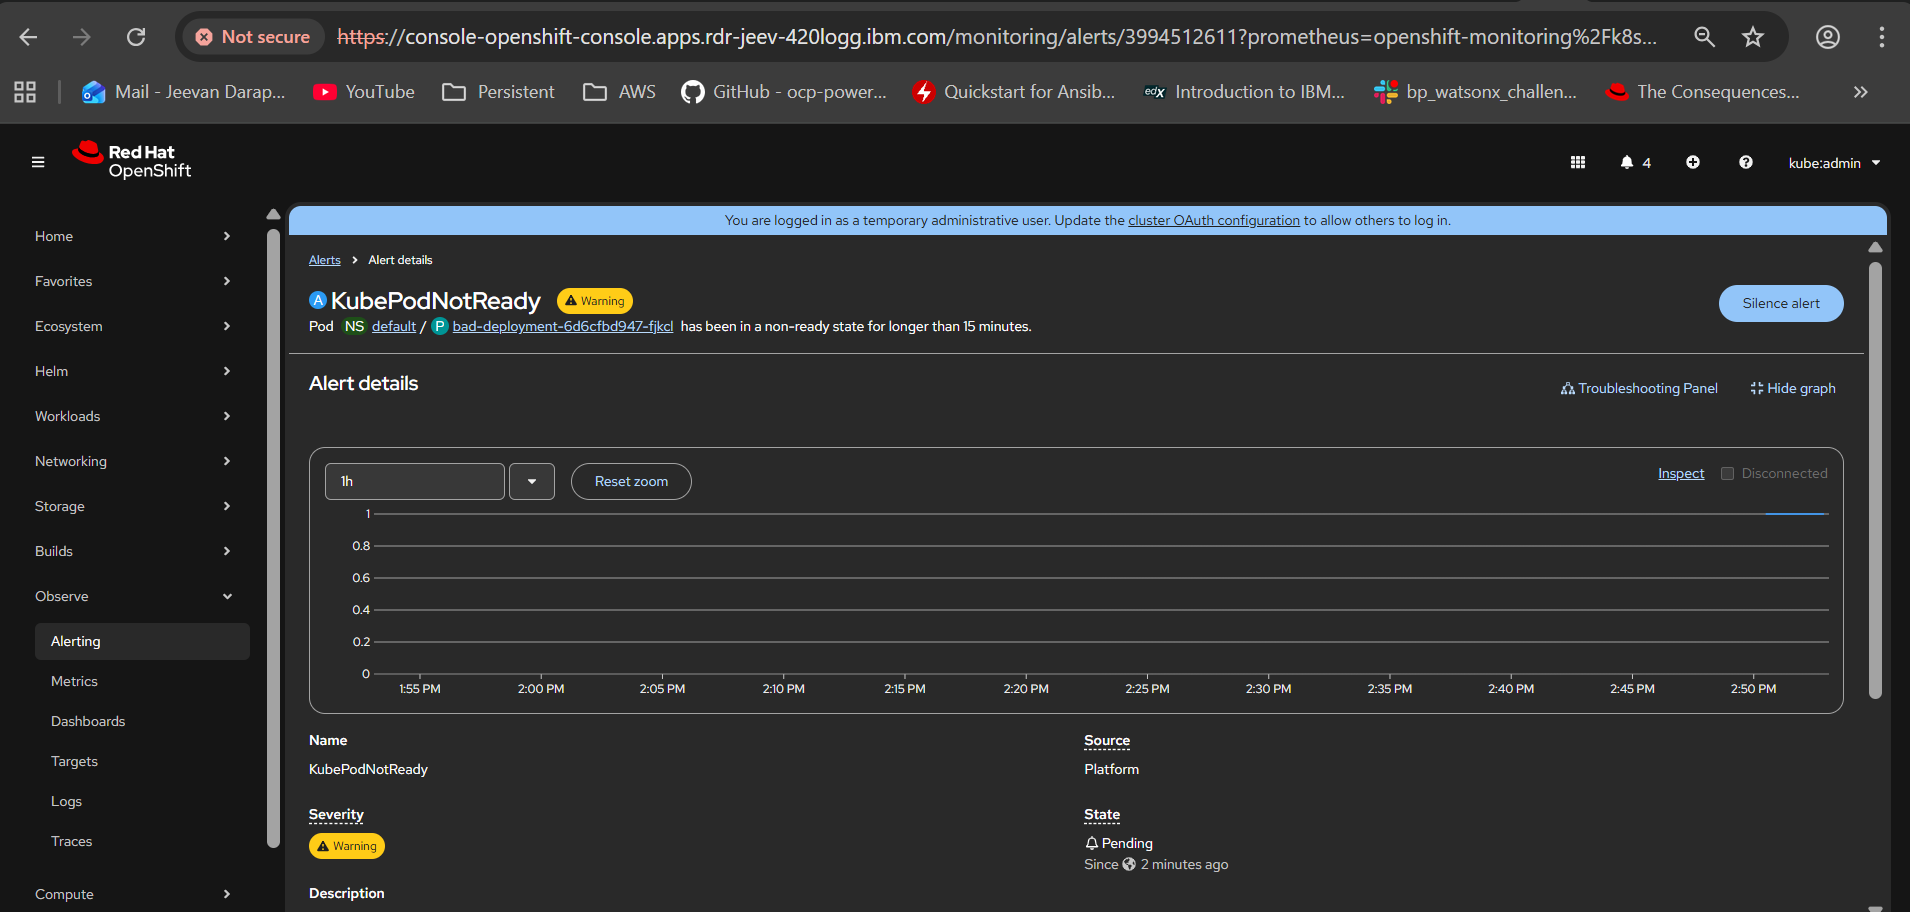The height and width of the screenshot is (912, 1910).
Task: Reload the browser page
Action: coord(136,37)
